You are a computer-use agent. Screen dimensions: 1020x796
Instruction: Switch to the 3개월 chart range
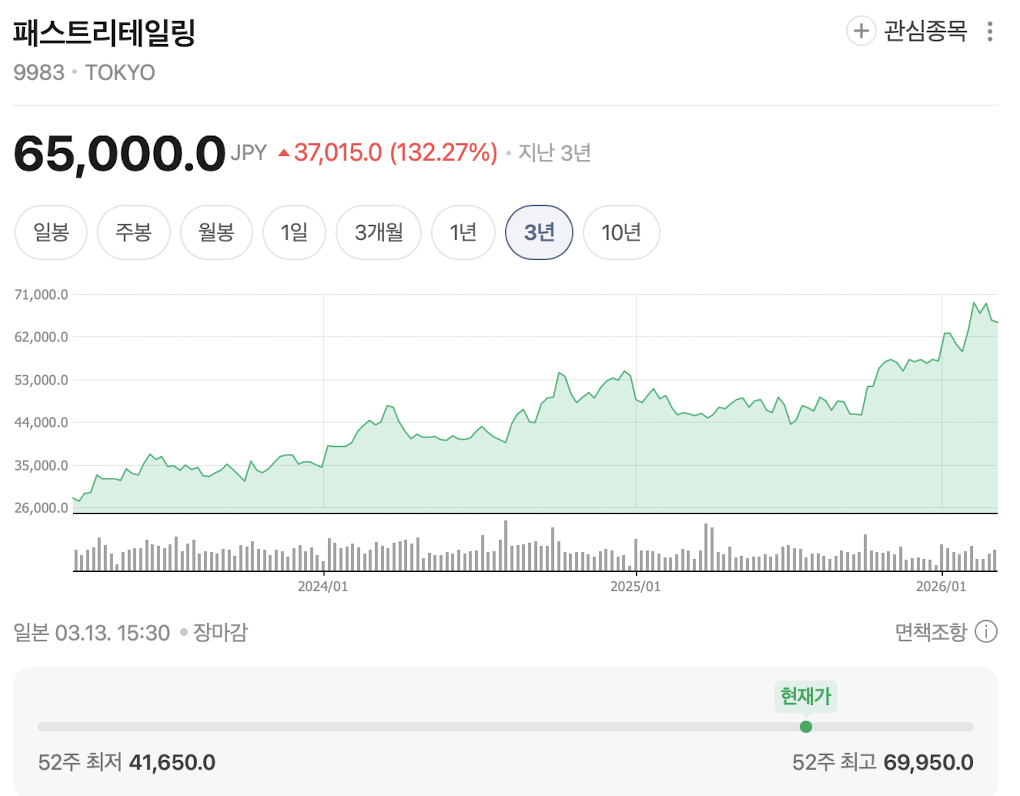coord(379,233)
